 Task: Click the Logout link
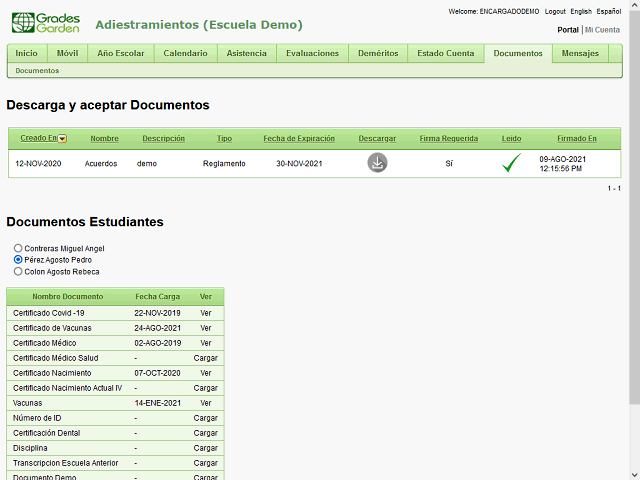click(555, 11)
